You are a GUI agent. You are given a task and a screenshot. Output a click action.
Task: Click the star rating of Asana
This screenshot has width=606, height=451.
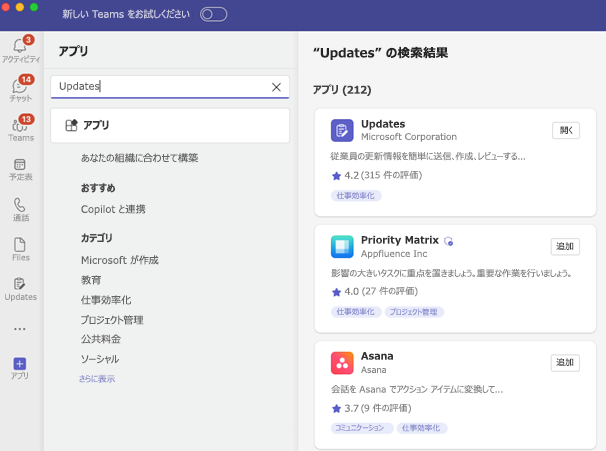(x=337, y=408)
